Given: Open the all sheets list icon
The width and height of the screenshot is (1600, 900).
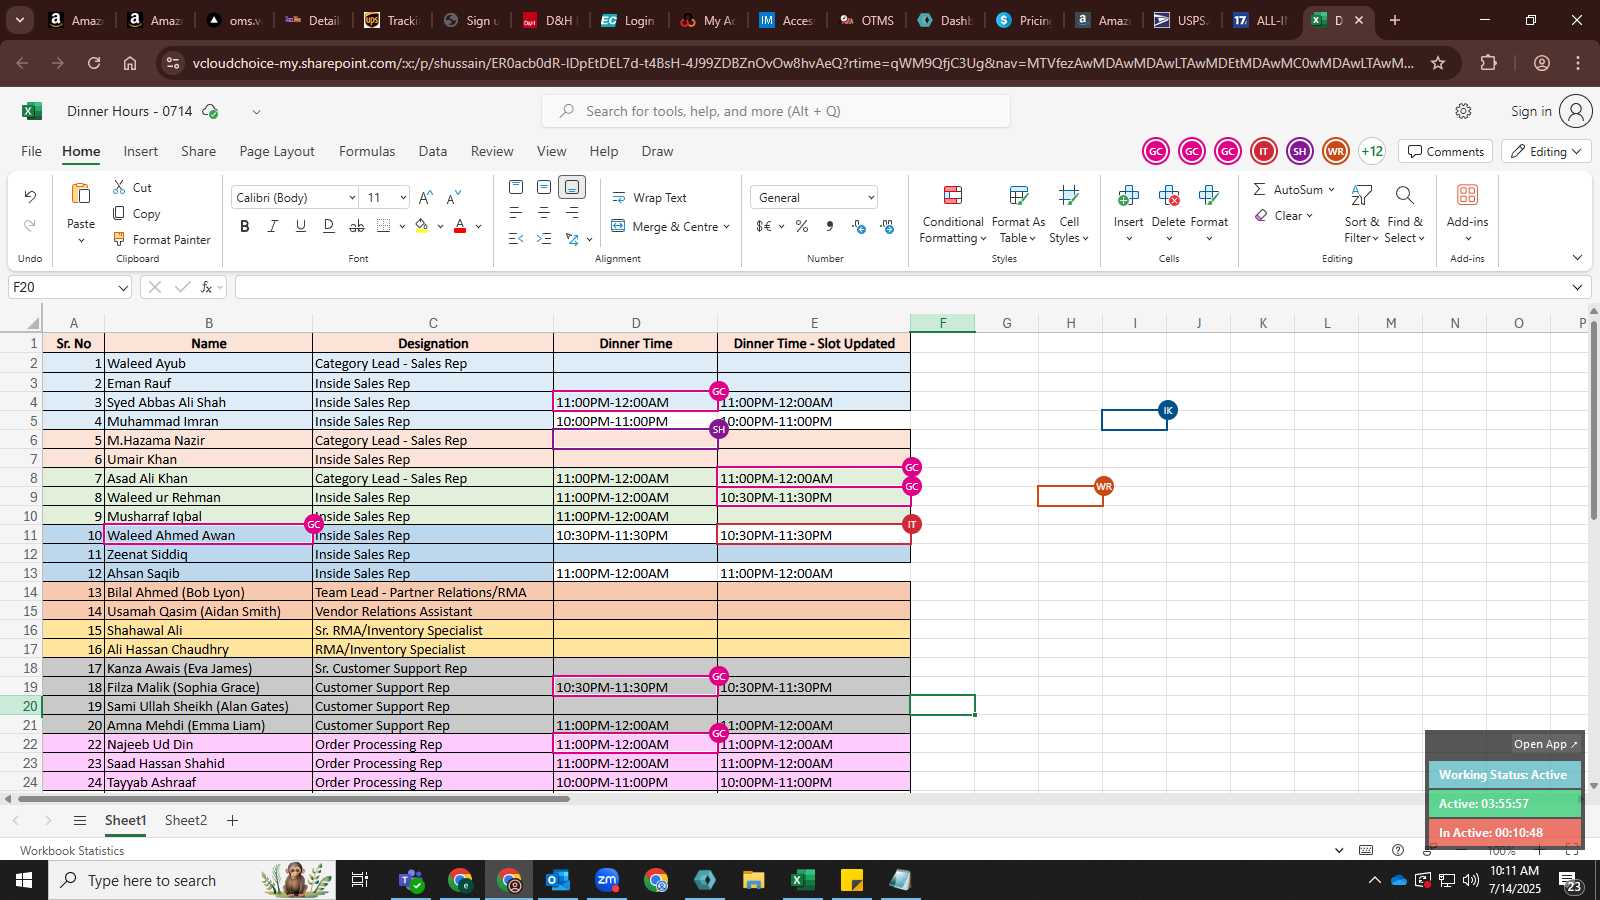Looking at the screenshot, I should coord(80,820).
